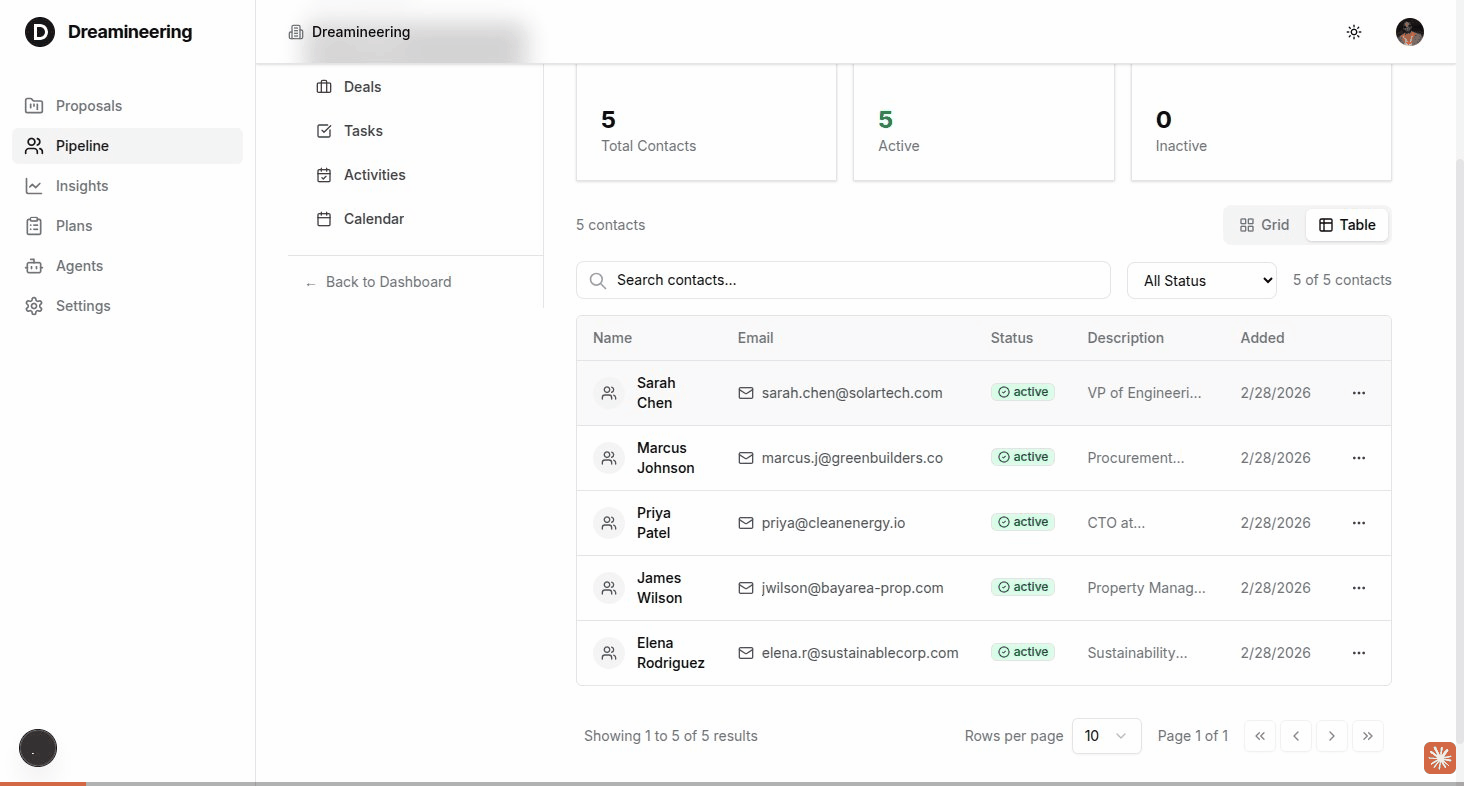This screenshot has width=1464, height=786.
Task: Switch to Grid view
Action: coord(1264,225)
